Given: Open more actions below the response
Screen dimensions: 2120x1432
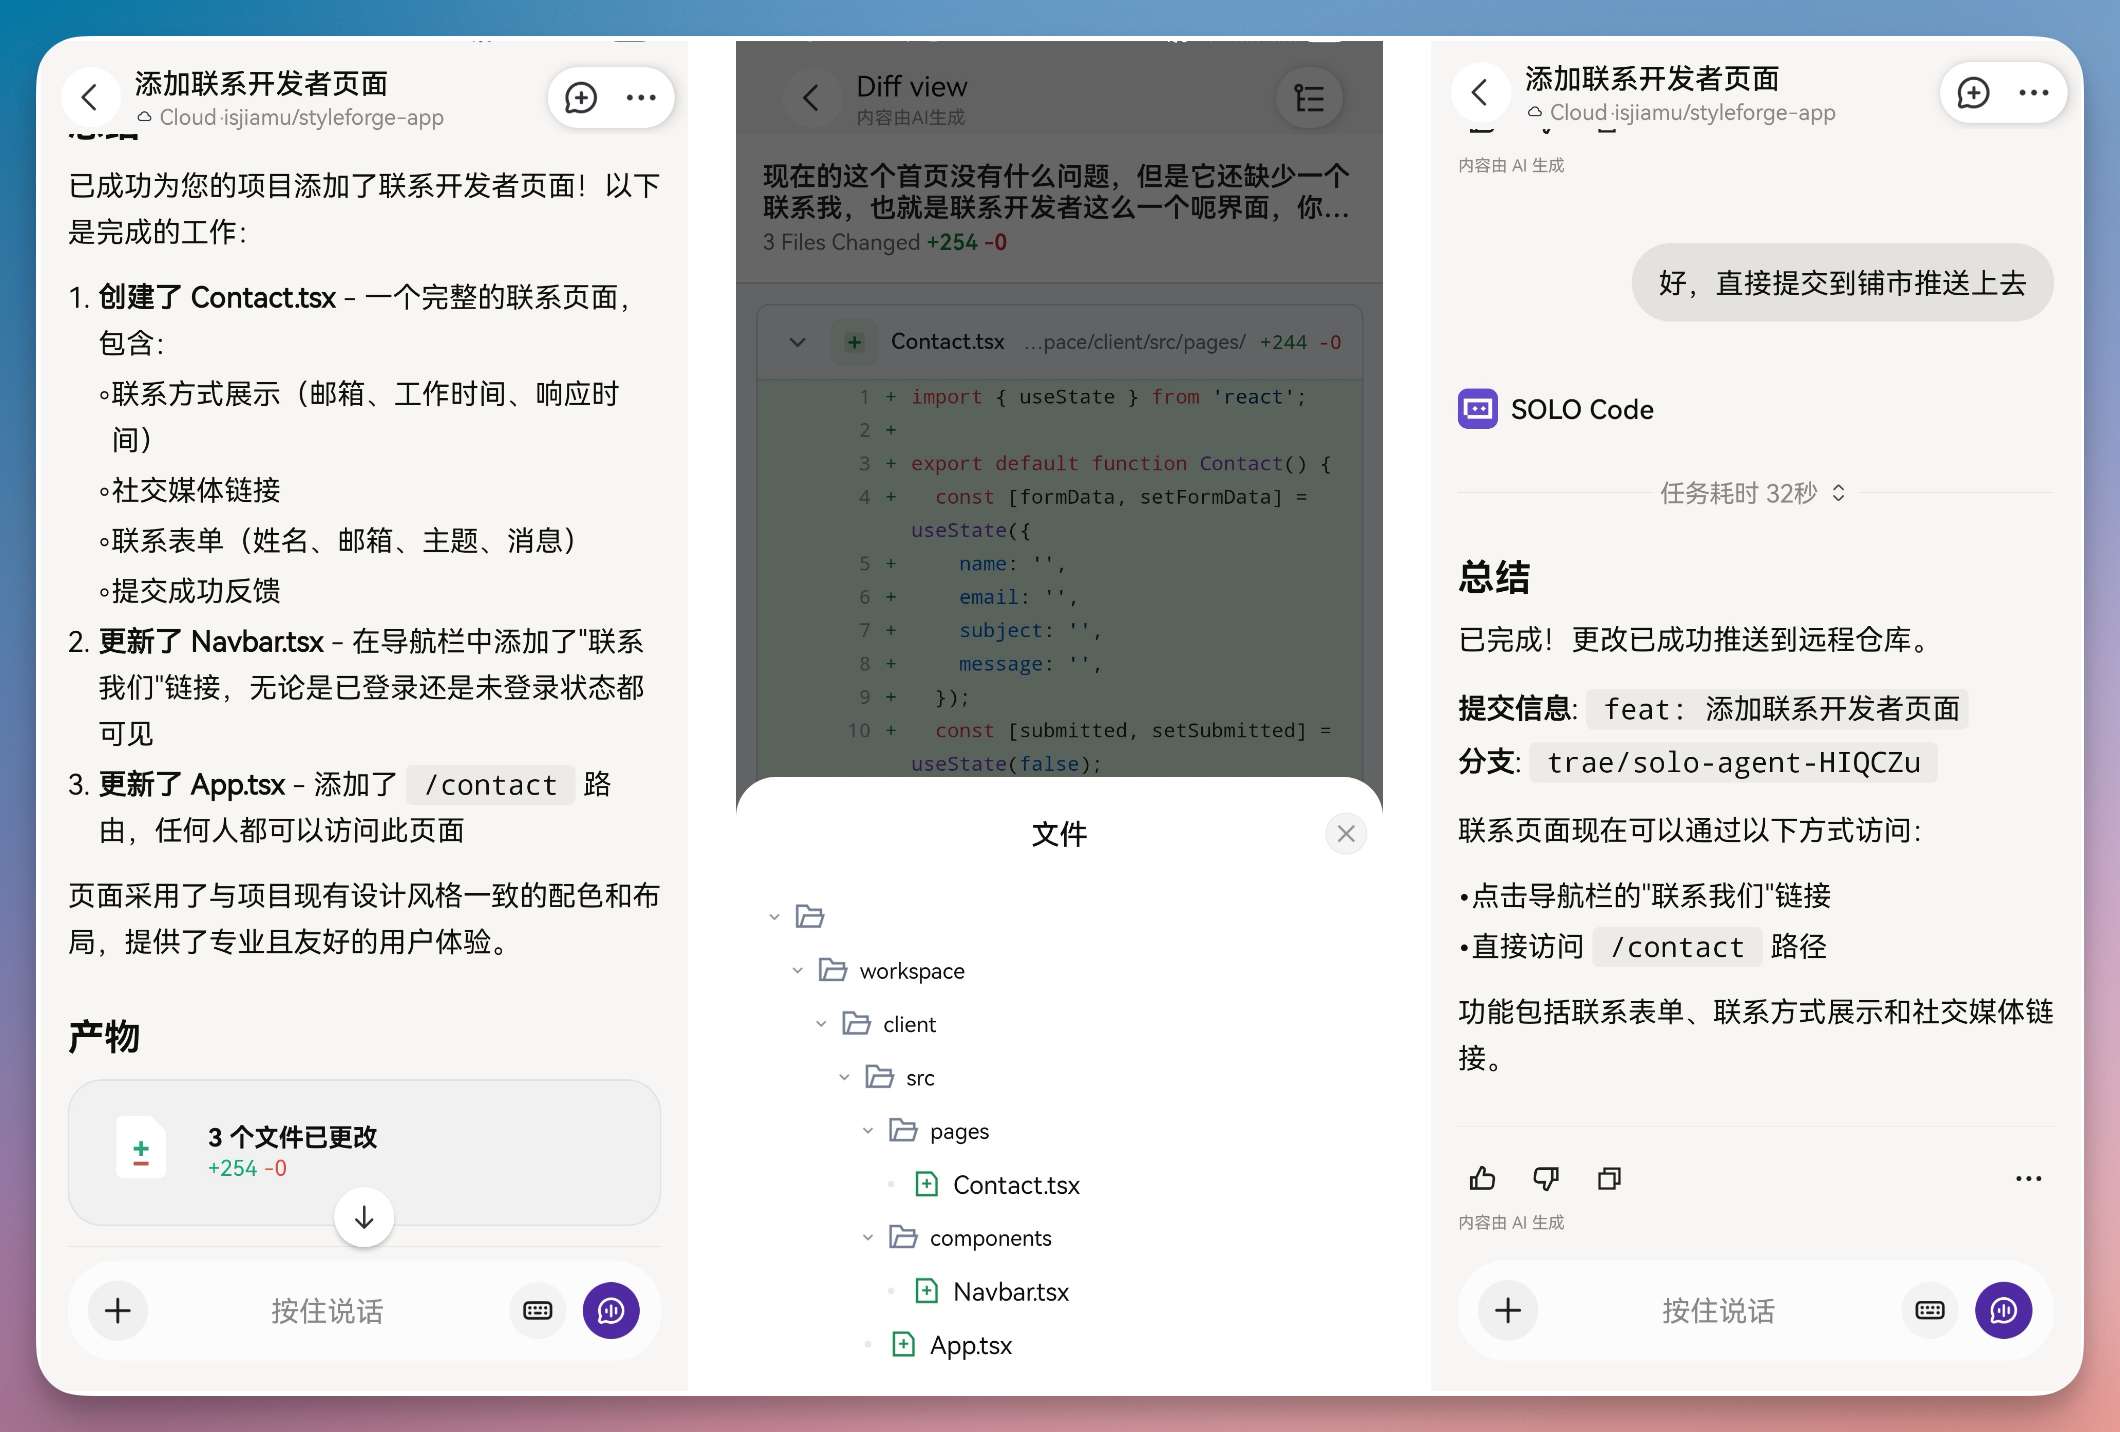Looking at the screenshot, I should tap(2029, 1178).
